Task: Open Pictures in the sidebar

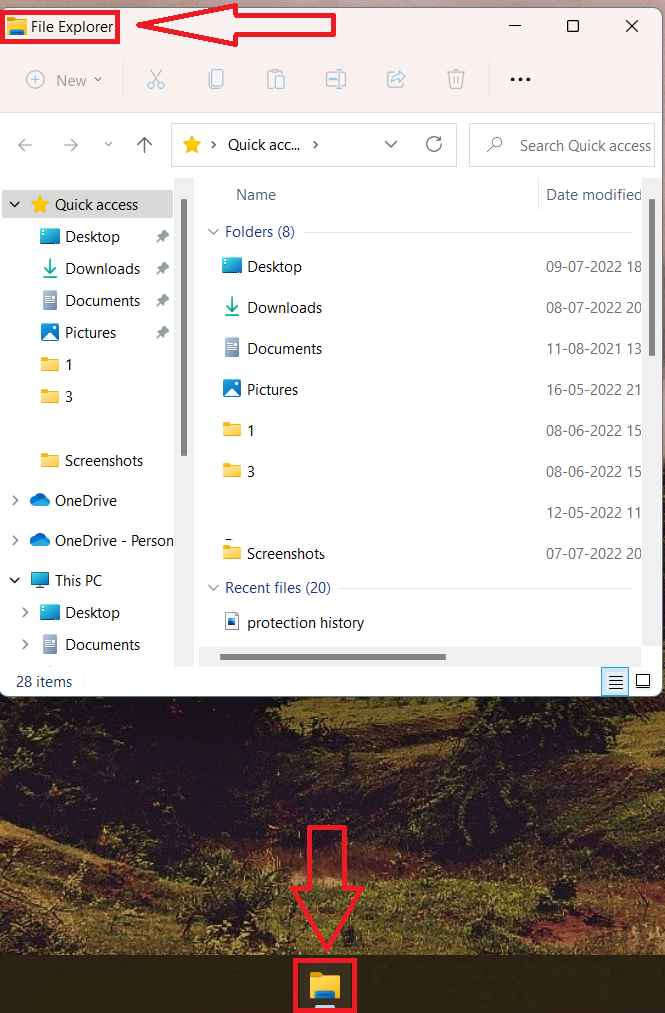Action: 90,333
